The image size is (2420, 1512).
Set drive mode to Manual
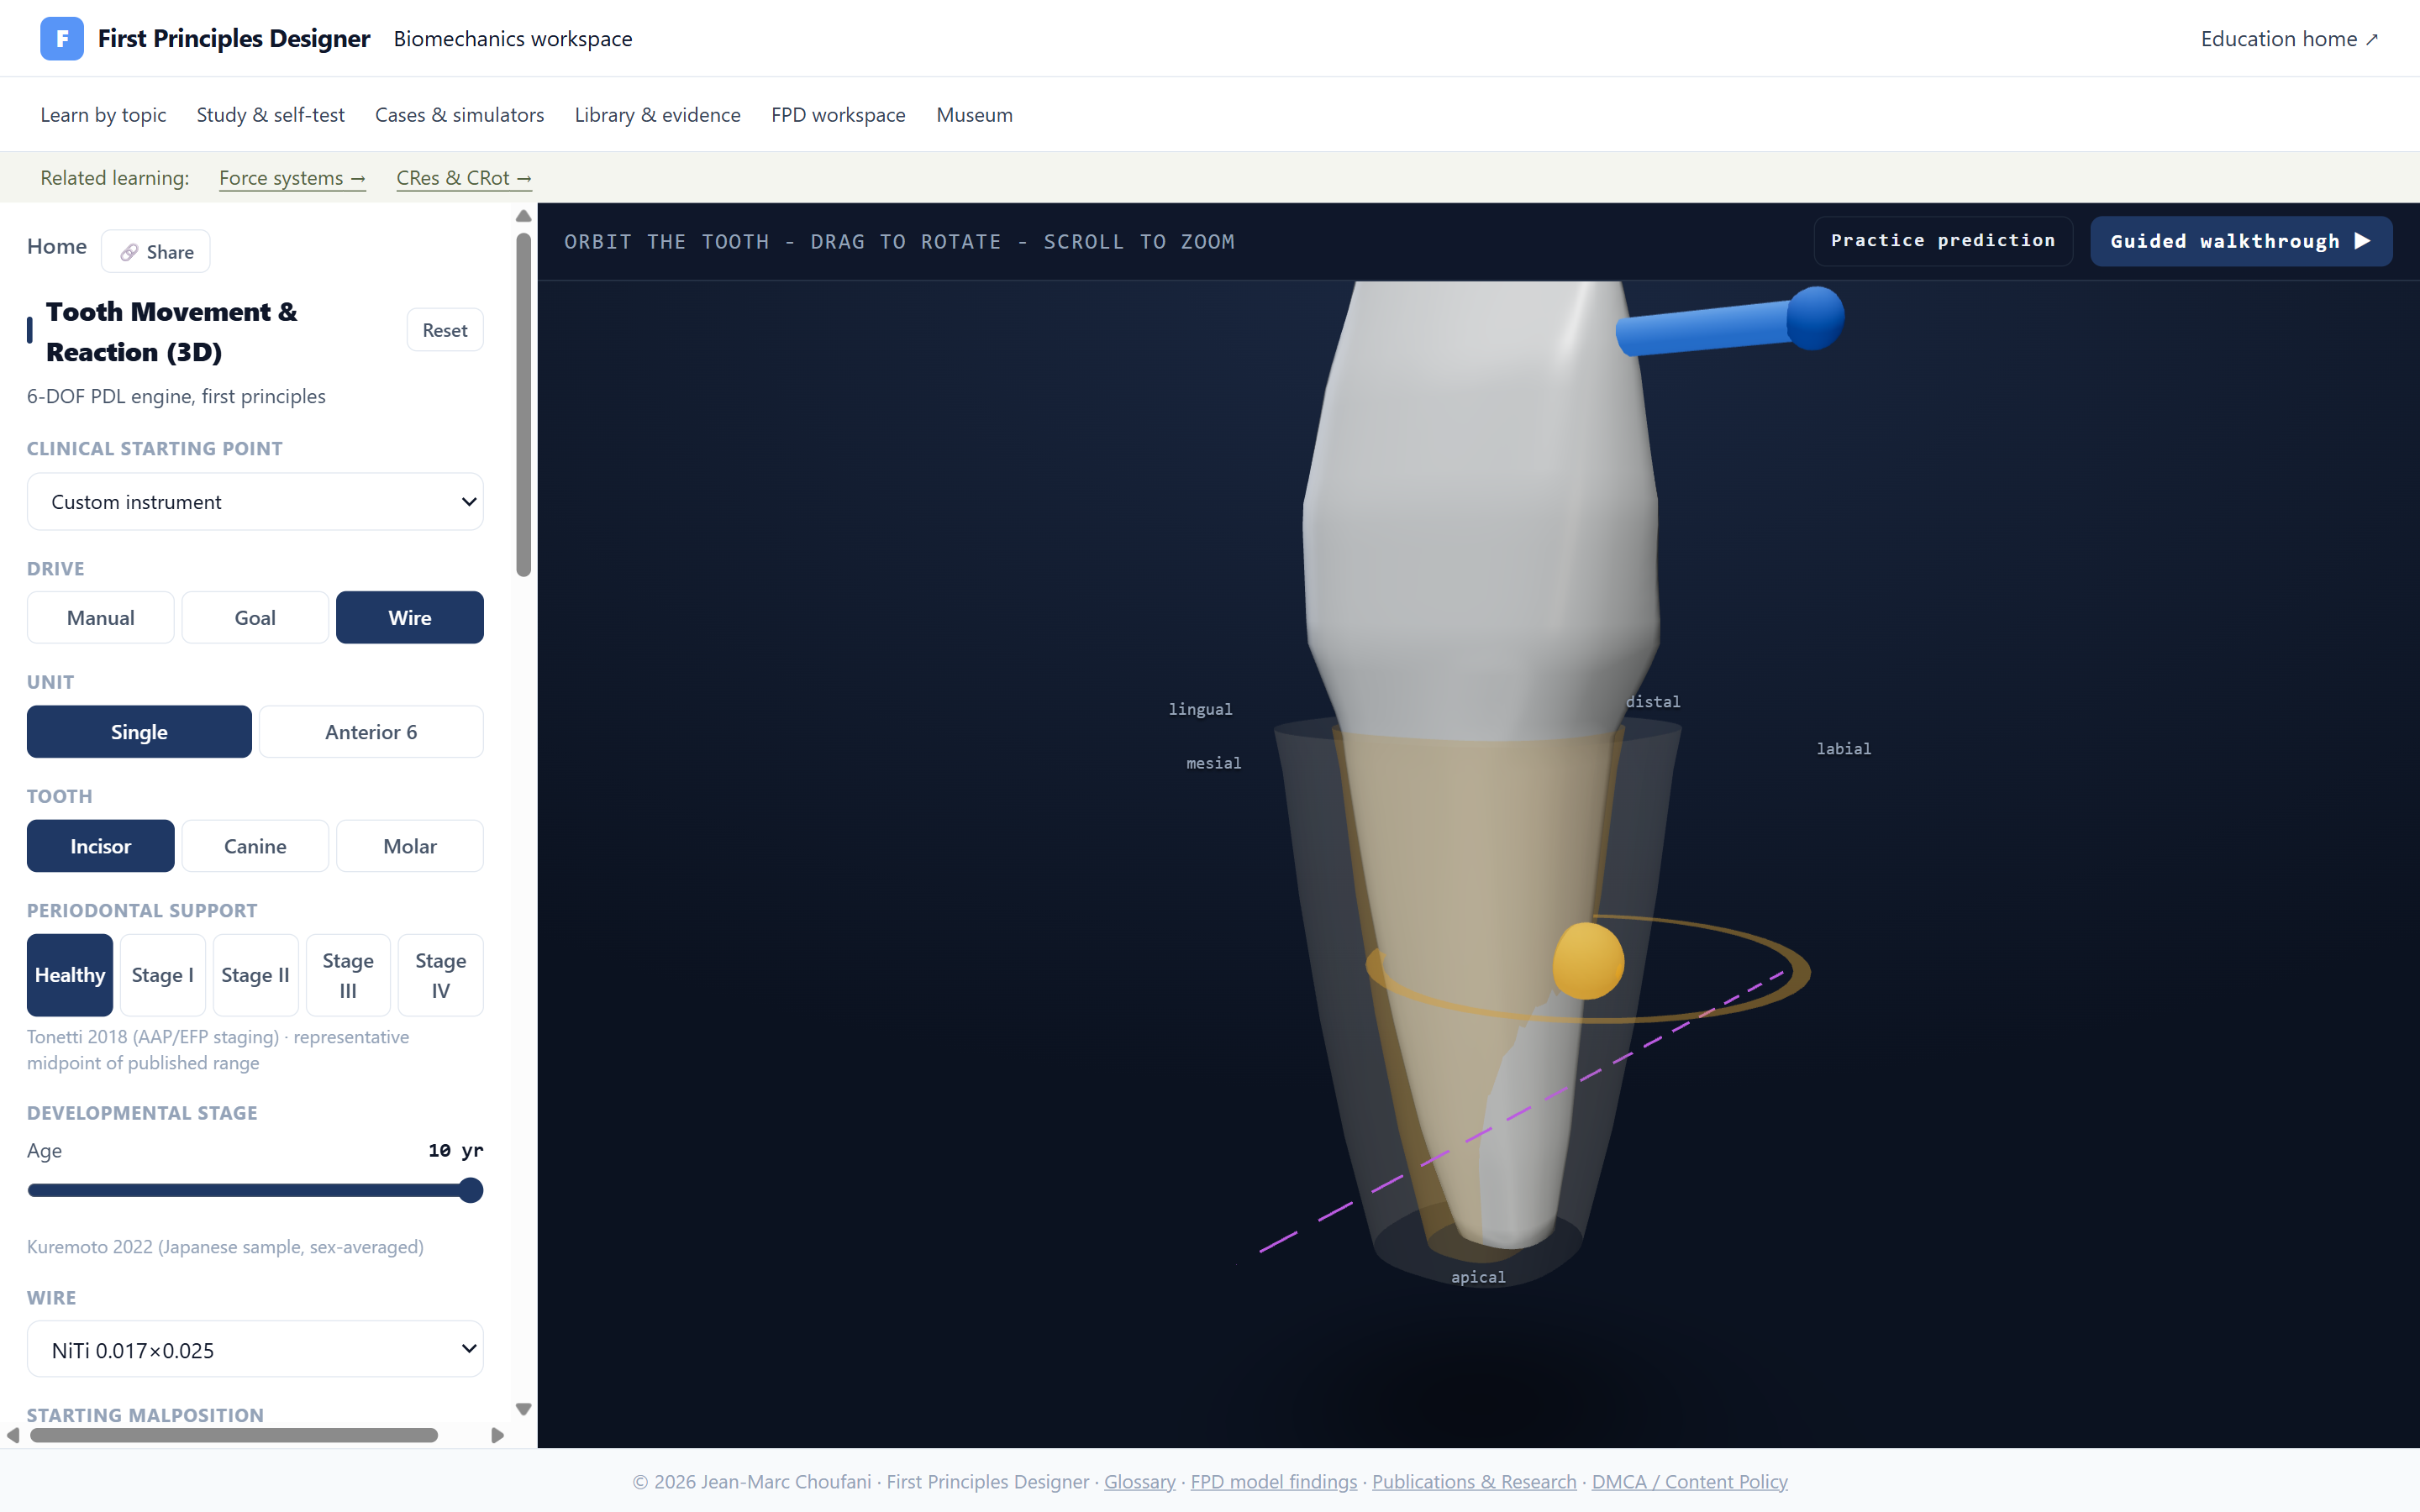click(101, 617)
